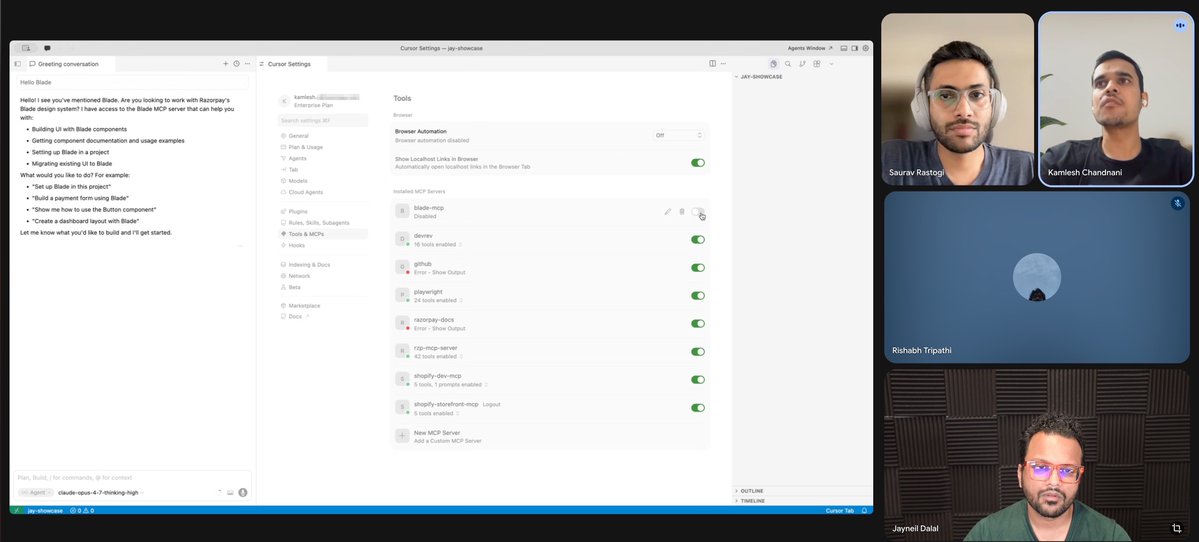Open the Browser Automation Off dropdown

pyautogui.click(x=678, y=135)
